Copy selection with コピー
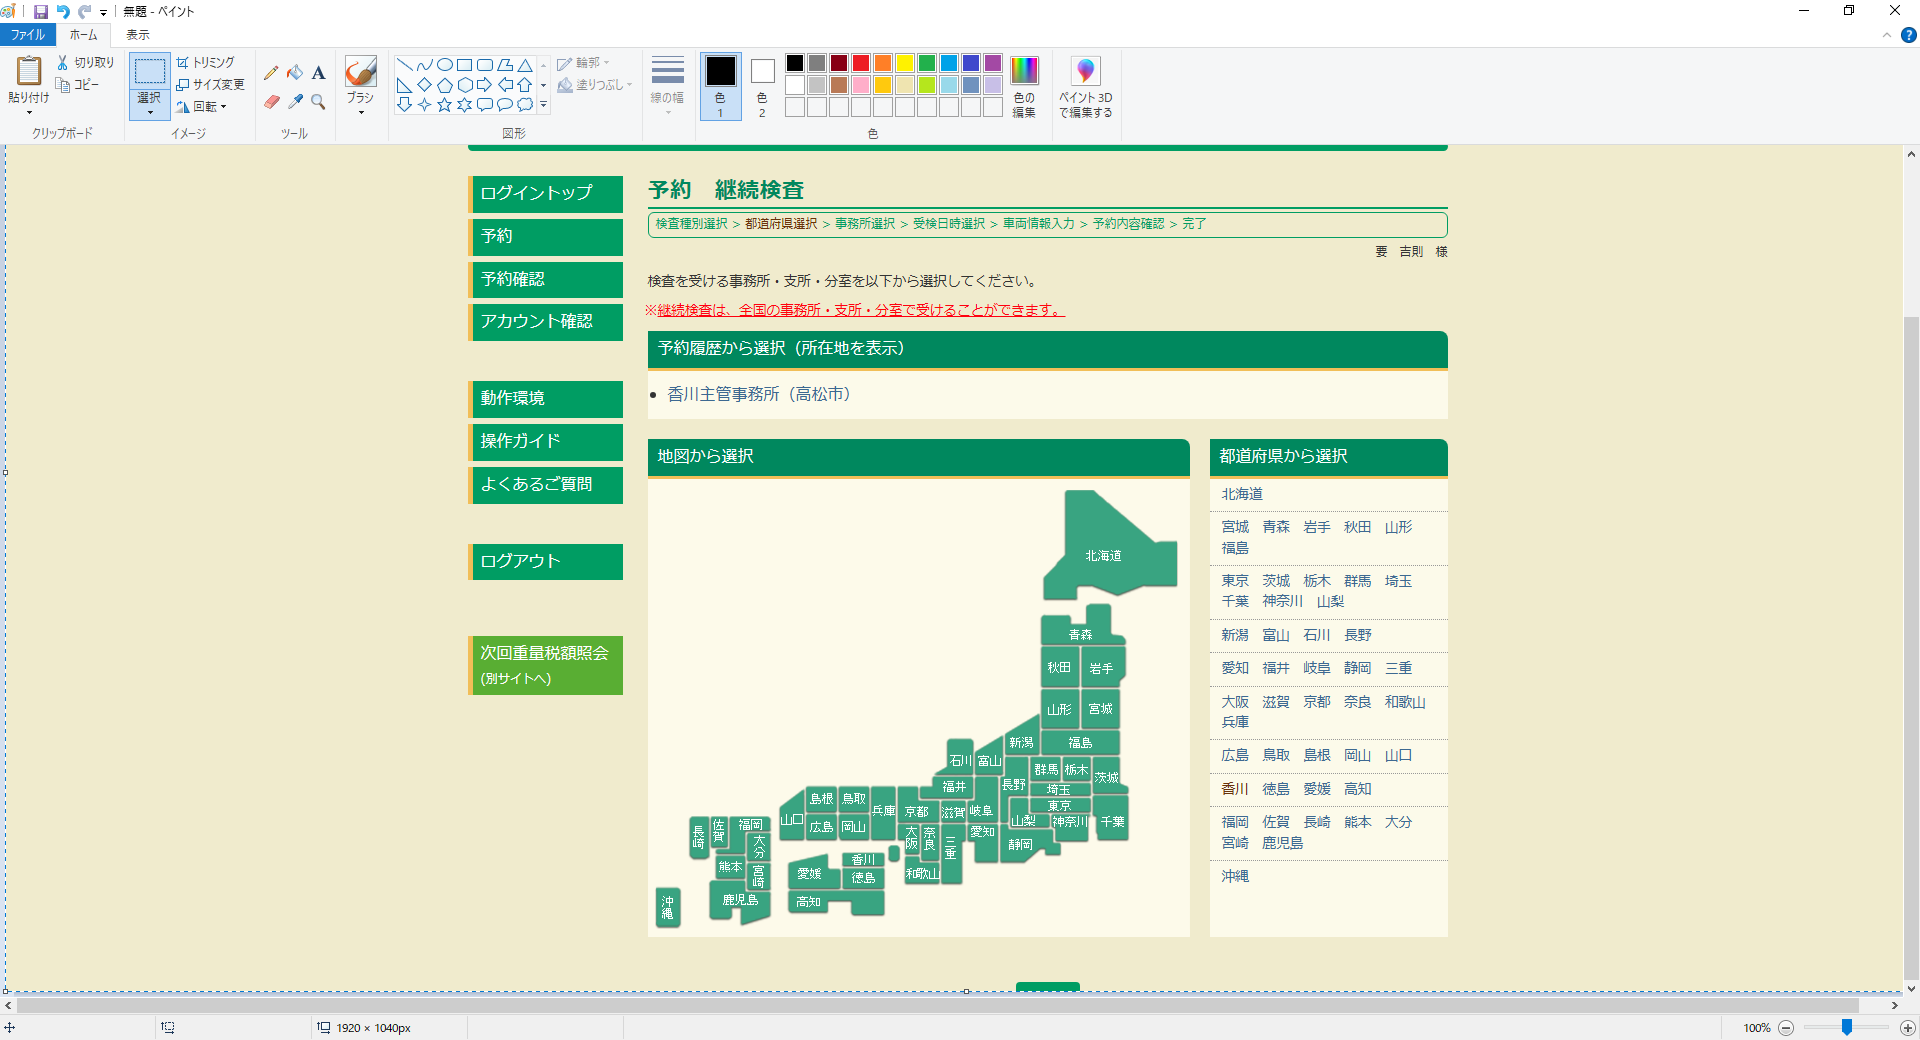Screen dimensions: 1920x1040 click(78, 85)
